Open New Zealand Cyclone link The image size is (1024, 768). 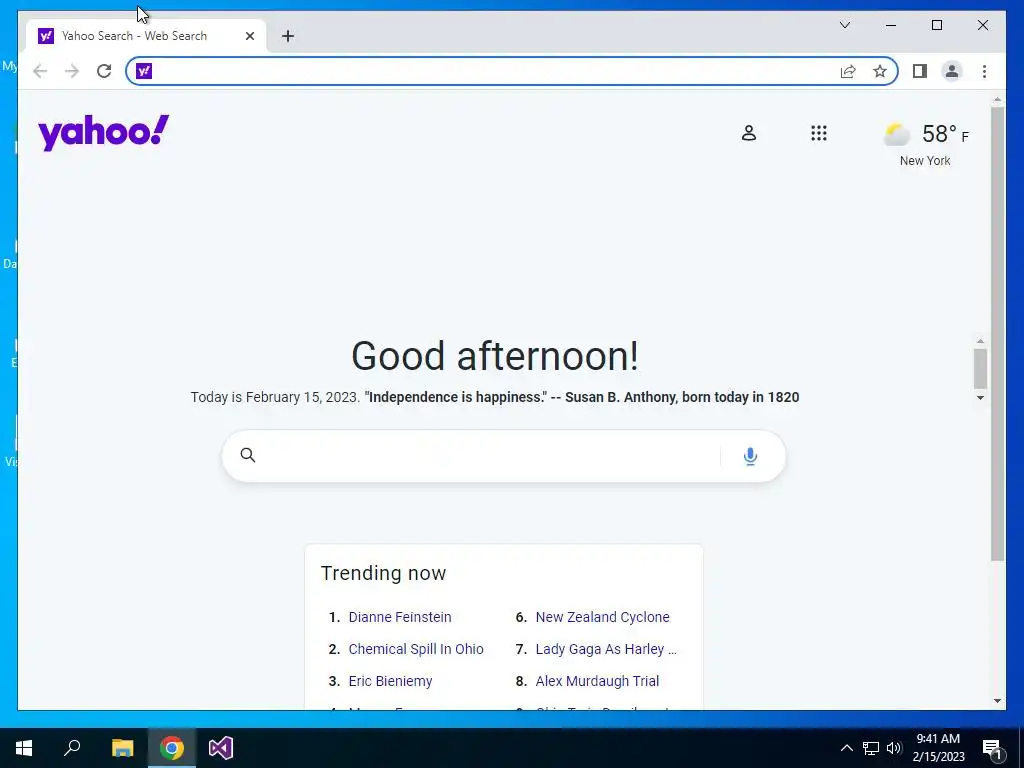602,617
